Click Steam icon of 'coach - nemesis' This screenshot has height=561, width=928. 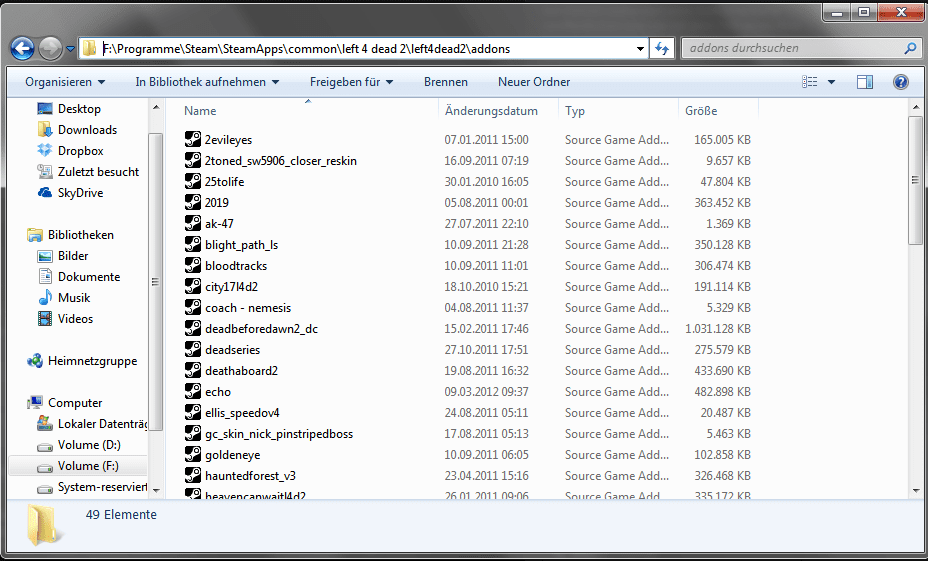193,308
